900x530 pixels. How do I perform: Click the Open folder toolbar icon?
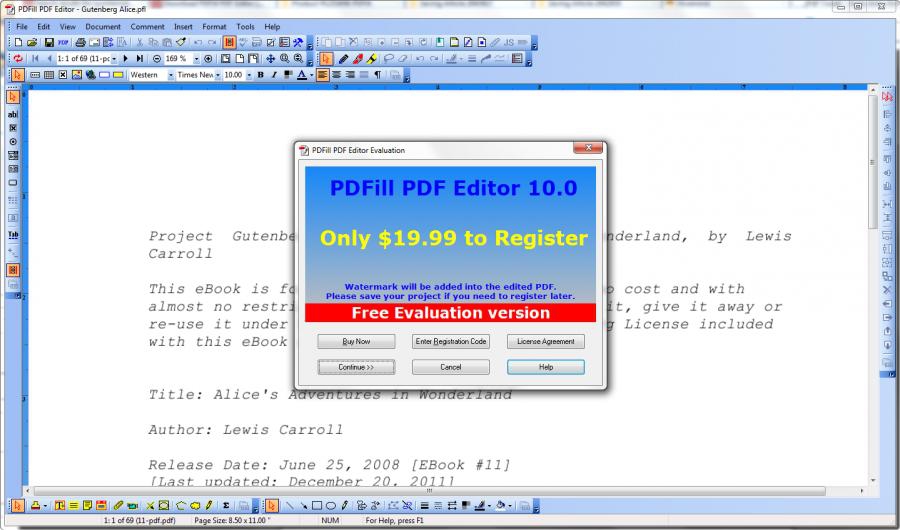tap(32, 42)
